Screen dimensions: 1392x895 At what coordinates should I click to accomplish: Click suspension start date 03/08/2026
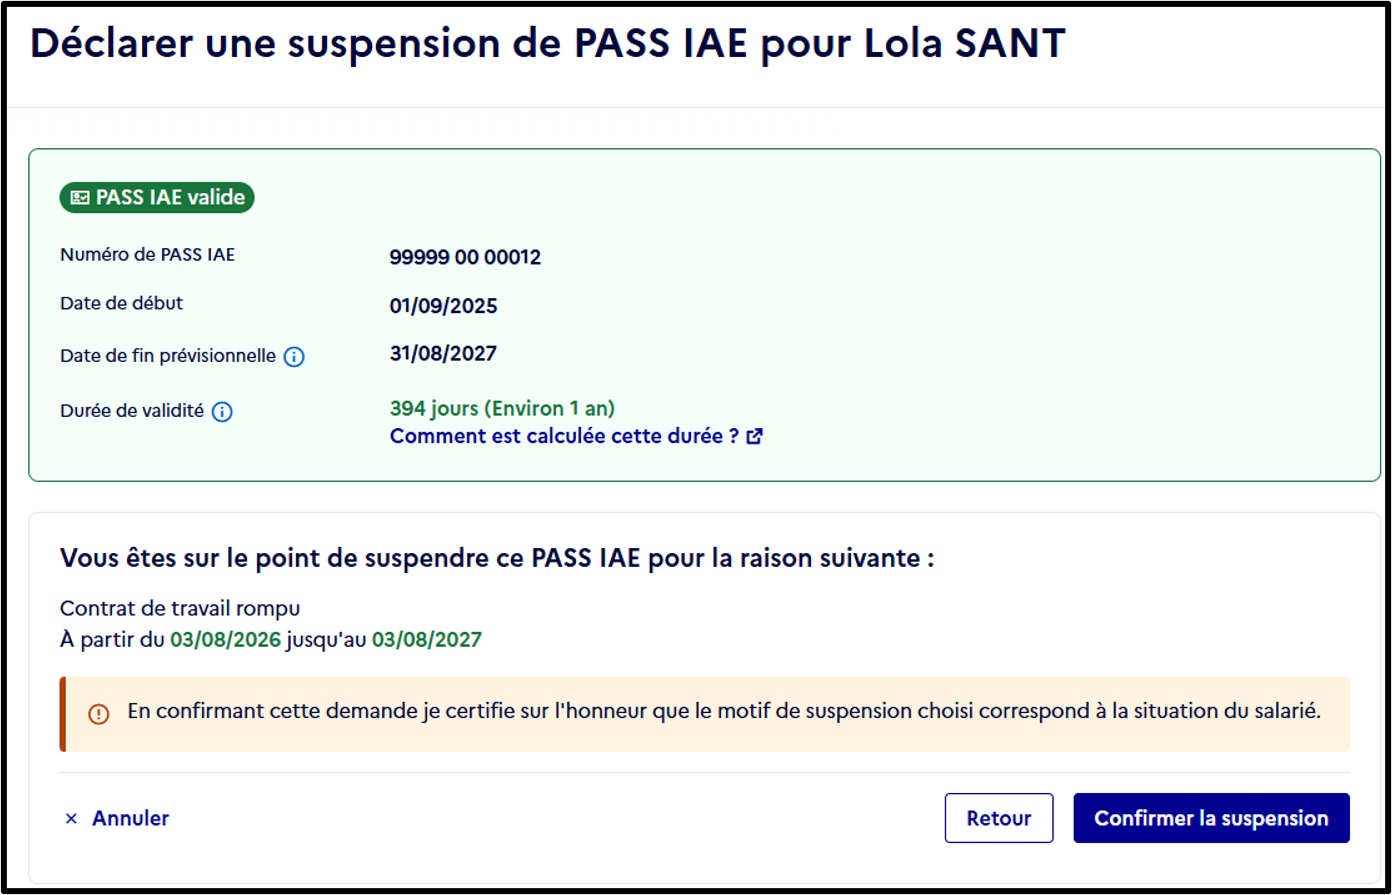[225, 640]
